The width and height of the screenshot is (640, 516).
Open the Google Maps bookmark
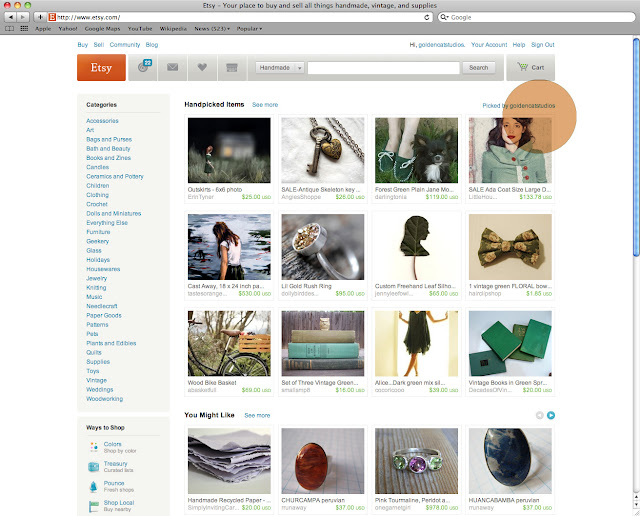[x=102, y=29]
